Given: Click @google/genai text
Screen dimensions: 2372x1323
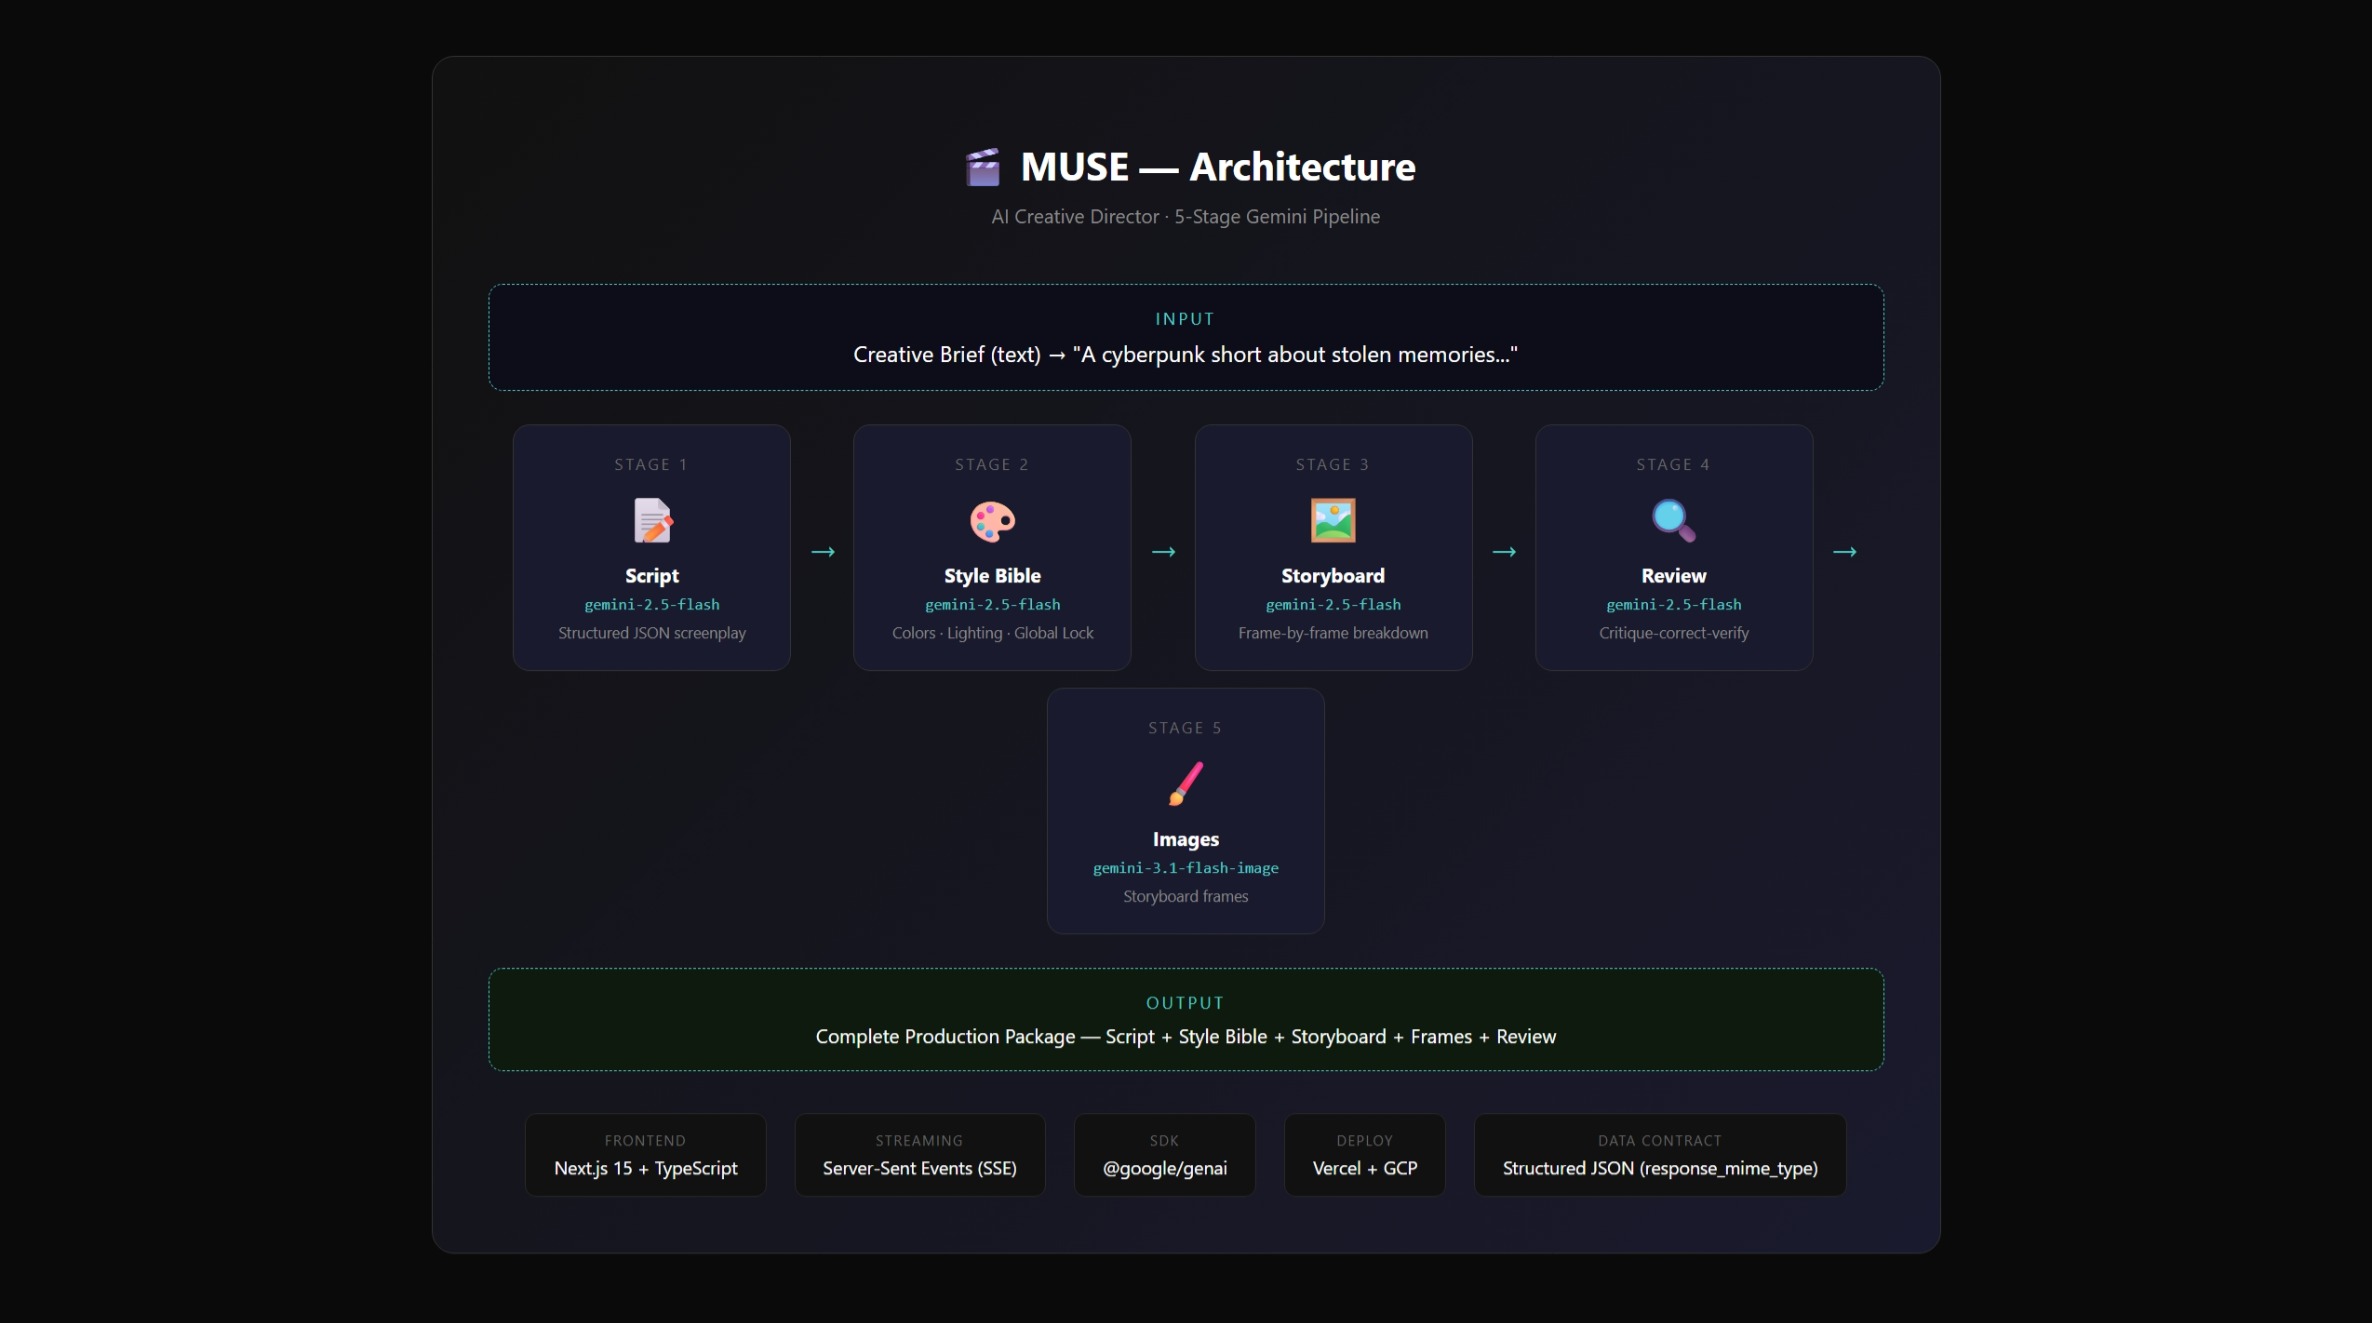Looking at the screenshot, I should [x=1165, y=1169].
